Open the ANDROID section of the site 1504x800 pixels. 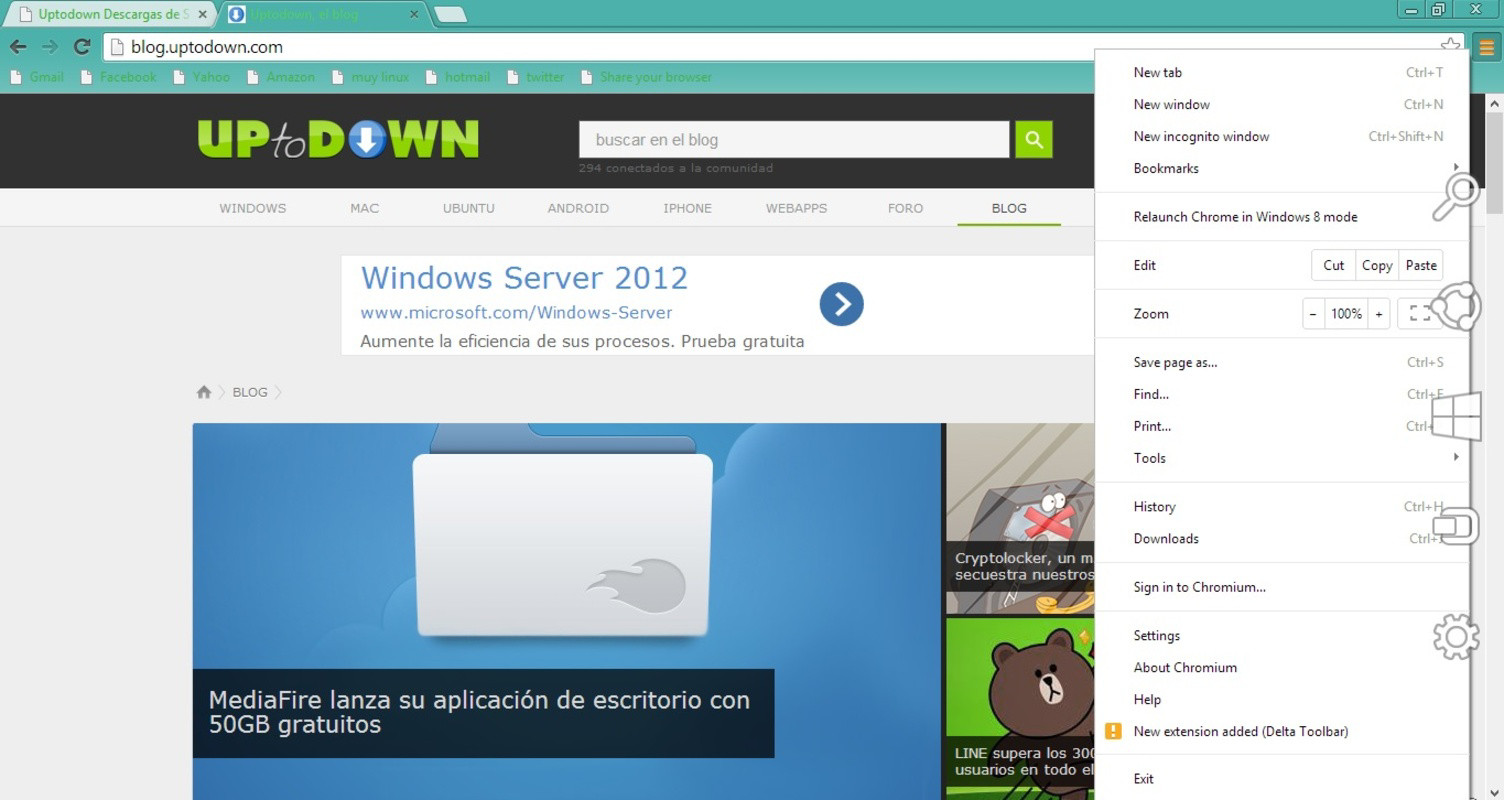pos(578,208)
